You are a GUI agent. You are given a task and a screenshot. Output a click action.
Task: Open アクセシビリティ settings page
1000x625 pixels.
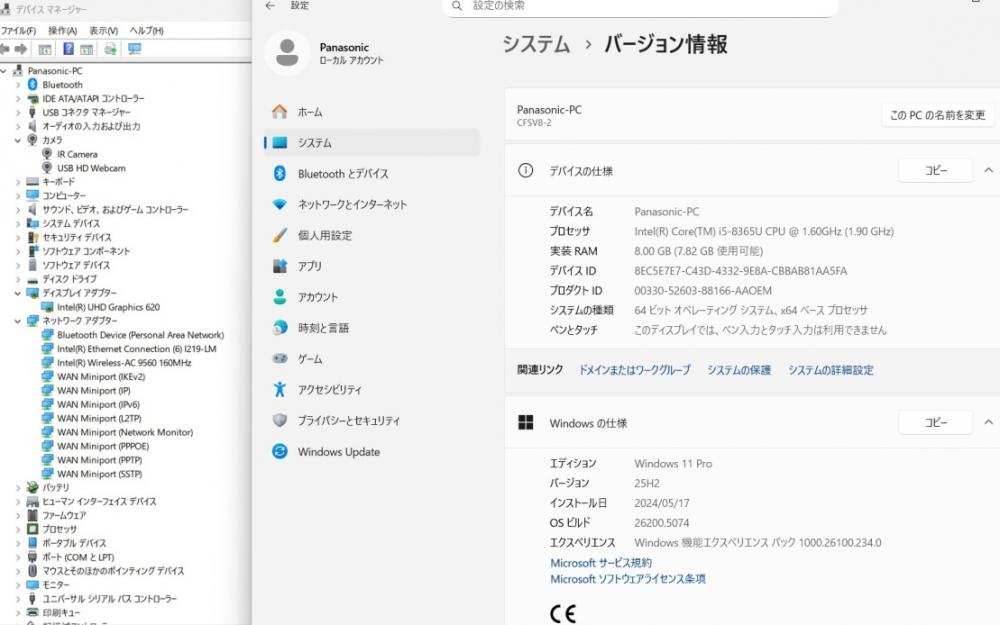pyautogui.click(x=329, y=390)
